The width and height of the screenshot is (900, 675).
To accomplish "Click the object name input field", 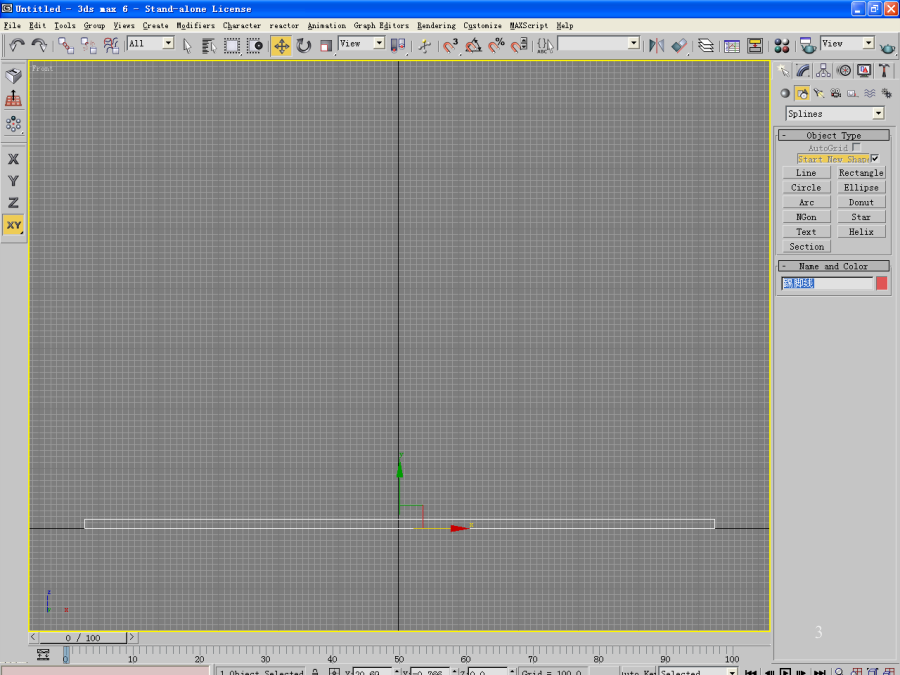I will coord(827,283).
